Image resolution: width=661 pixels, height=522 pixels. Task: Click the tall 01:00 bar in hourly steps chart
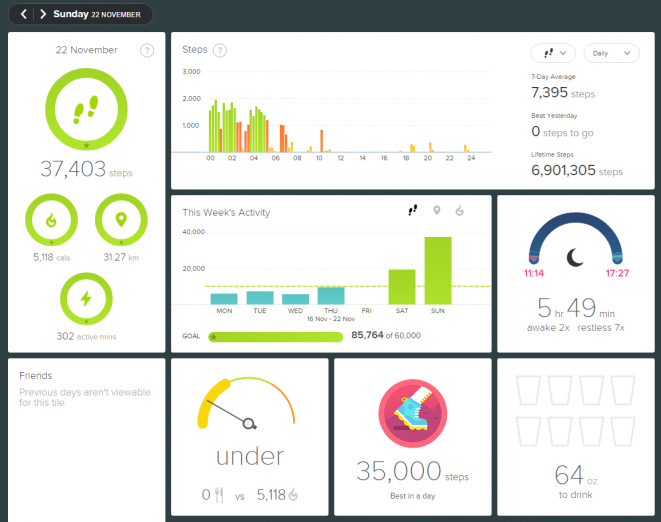tap(223, 128)
